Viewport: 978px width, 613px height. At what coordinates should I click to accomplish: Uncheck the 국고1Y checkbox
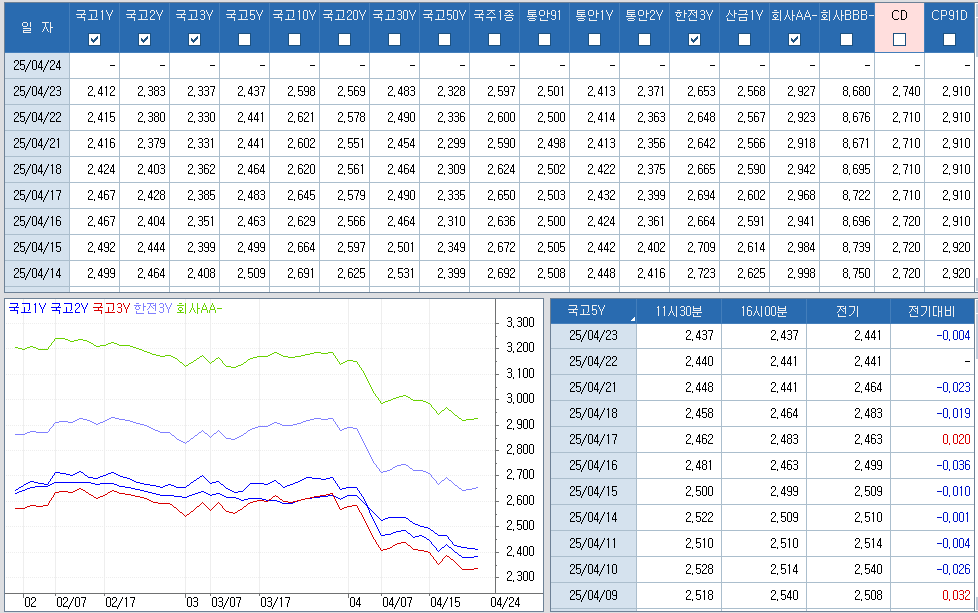[95, 39]
